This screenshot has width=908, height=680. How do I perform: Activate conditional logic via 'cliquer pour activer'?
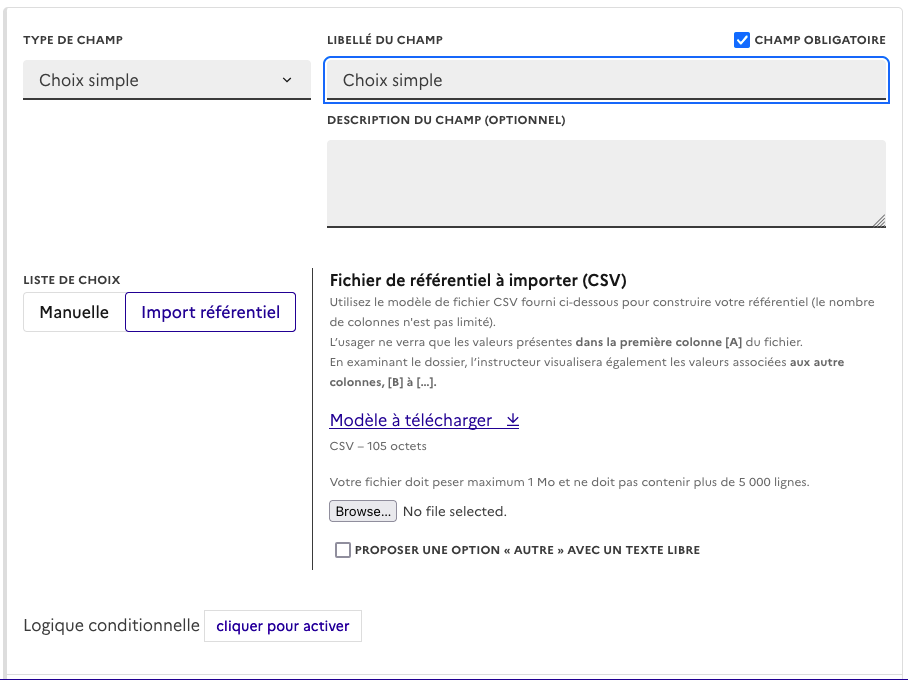pyautogui.click(x=283, y=626)
